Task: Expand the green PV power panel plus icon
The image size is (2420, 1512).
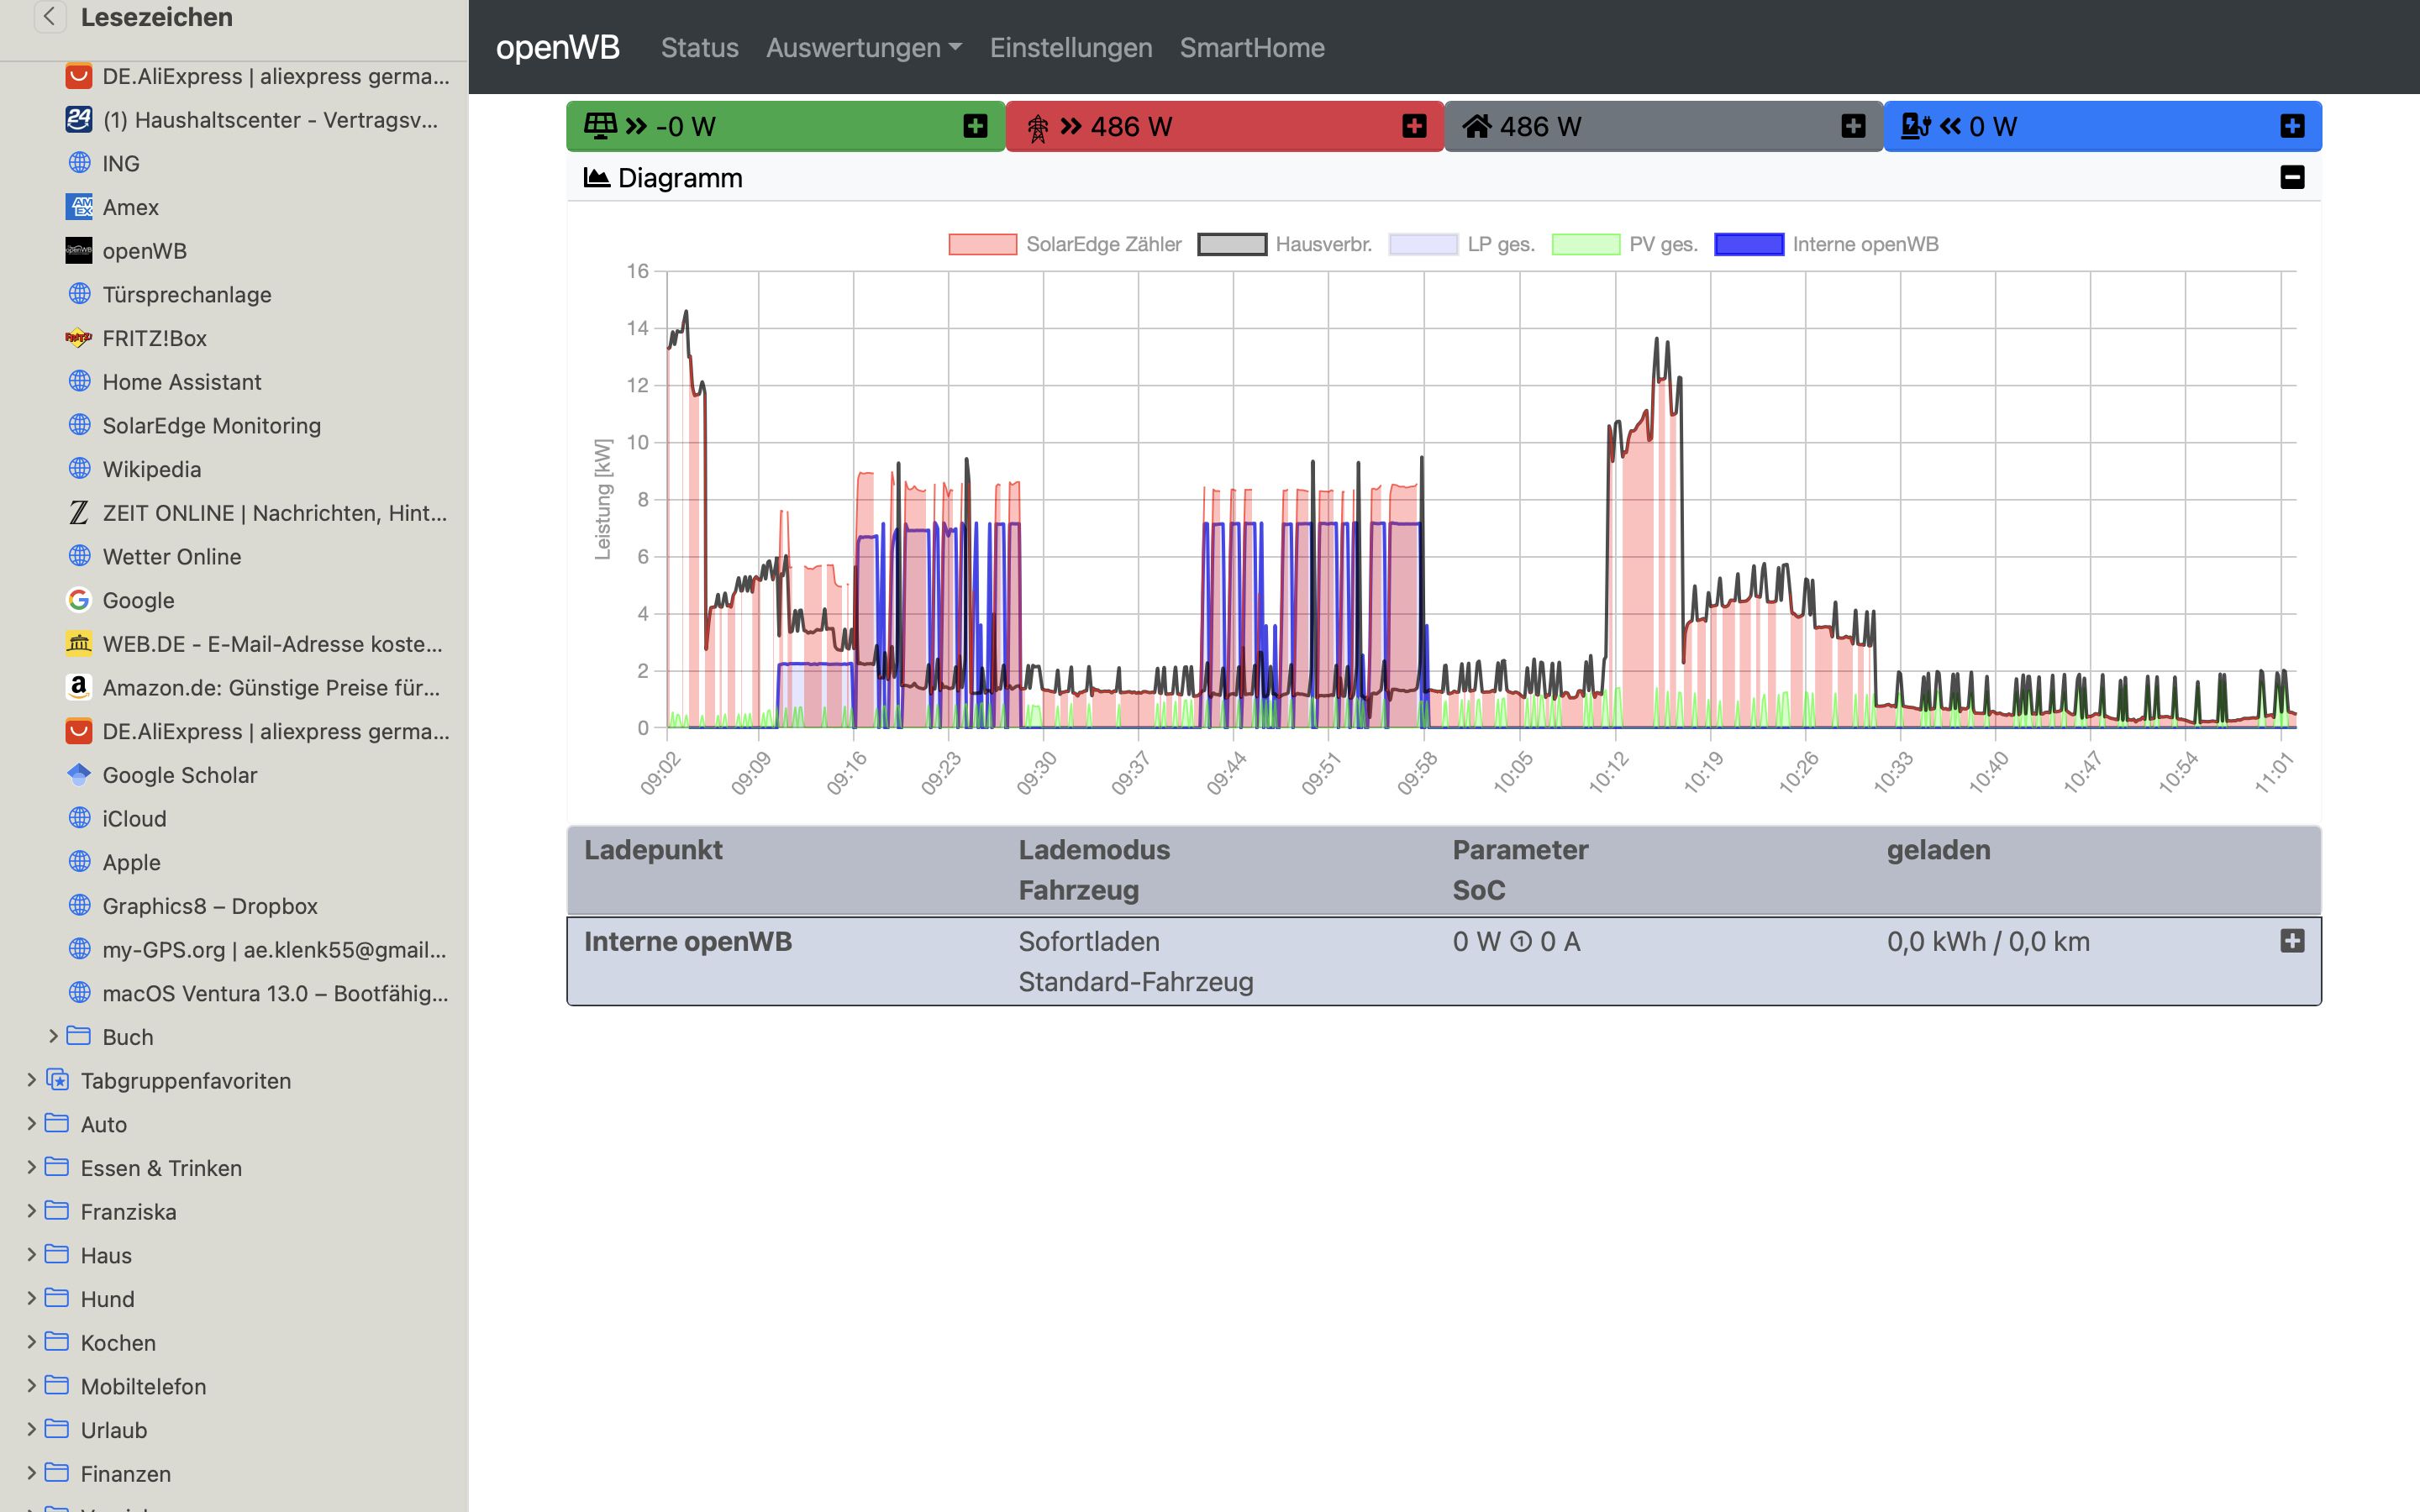Action: 975,126
